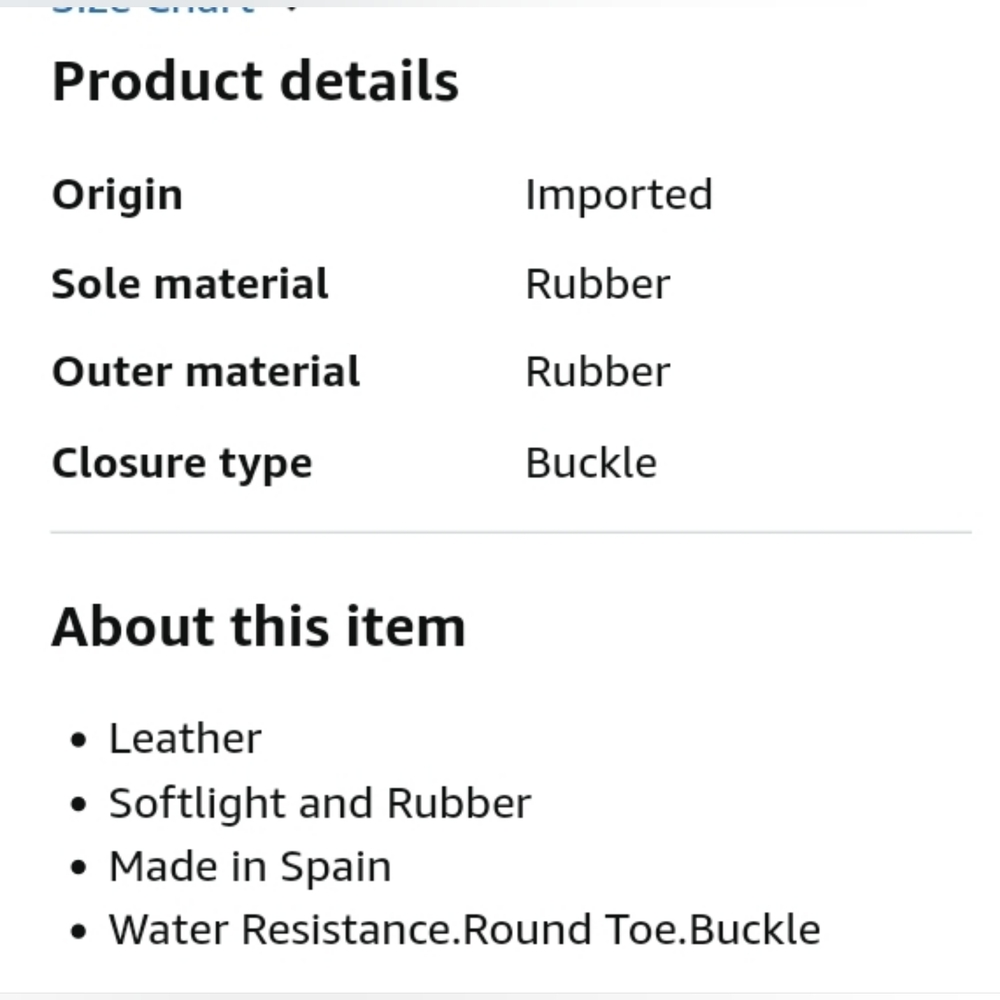Select the Imported value text
Screen dimensions: 1000x1000
(619, 195)
